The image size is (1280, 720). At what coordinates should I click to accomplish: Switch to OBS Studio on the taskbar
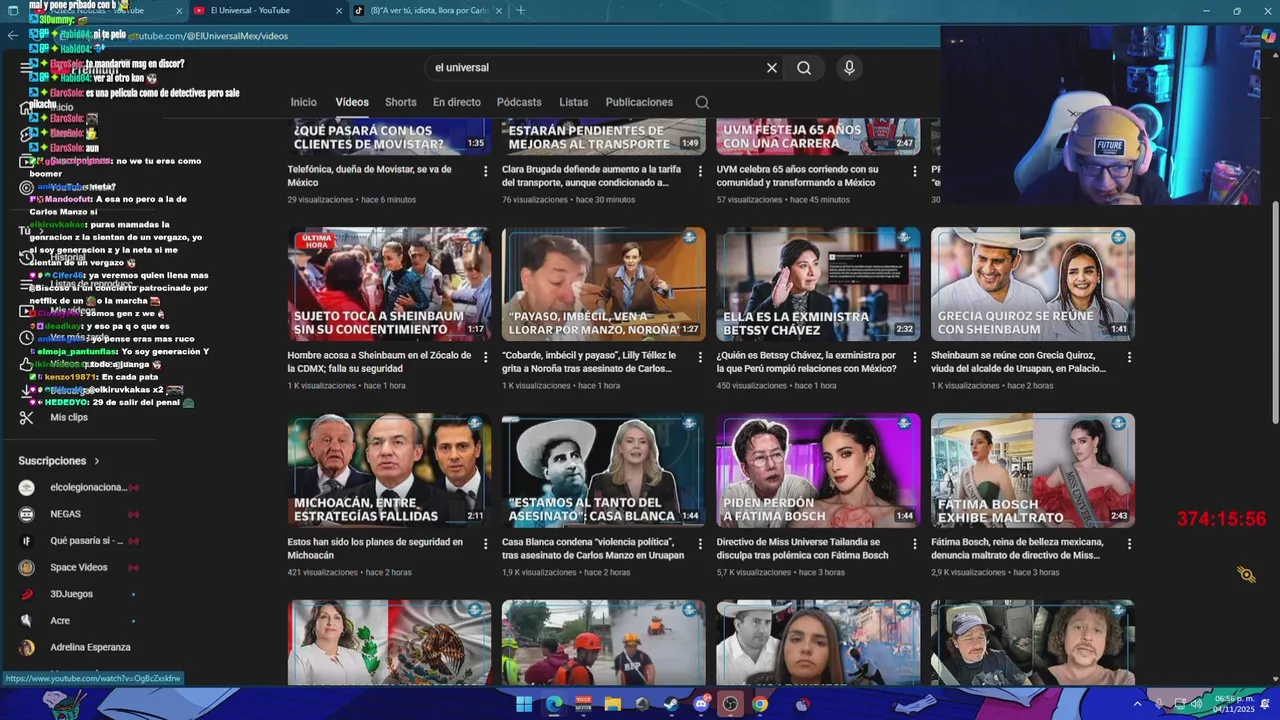[730, 704]
